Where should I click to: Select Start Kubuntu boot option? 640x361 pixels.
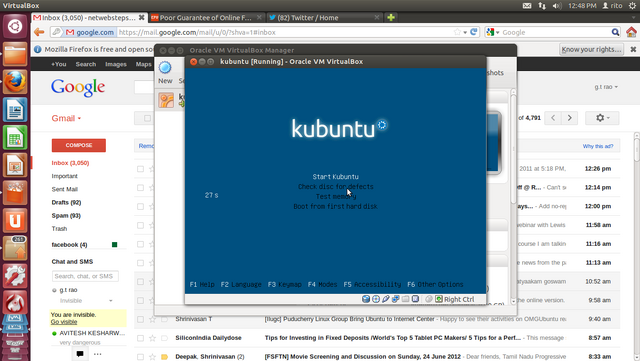(x=336, y=176)
